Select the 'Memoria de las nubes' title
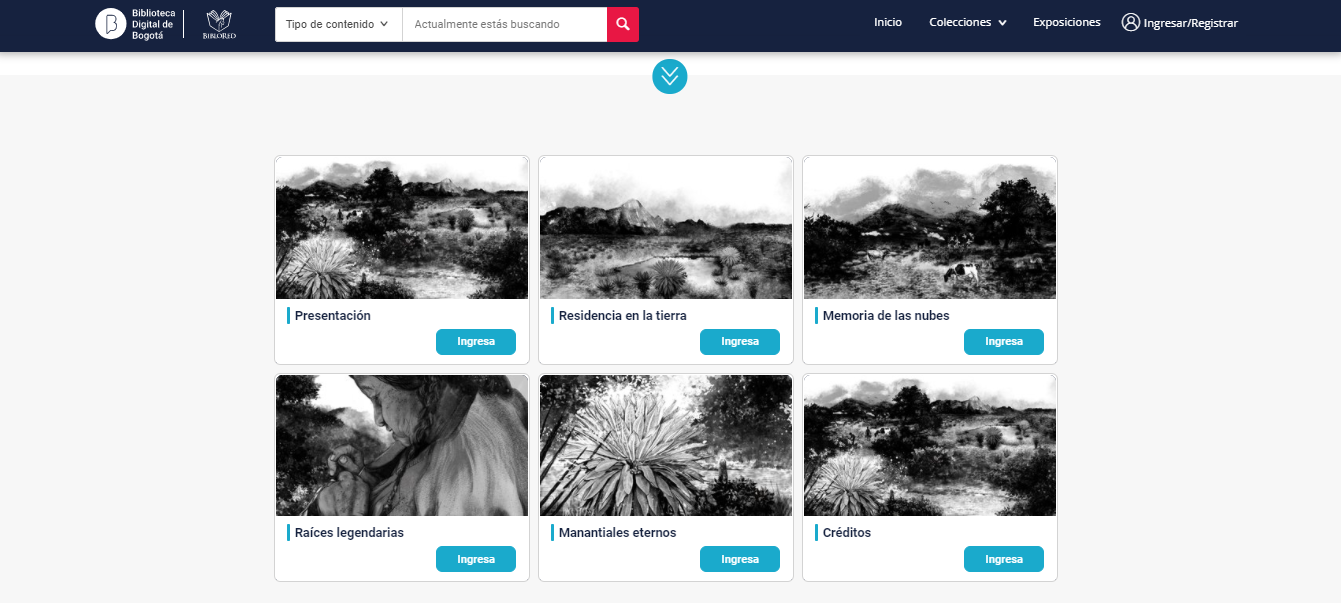 (x=886, y=316)
